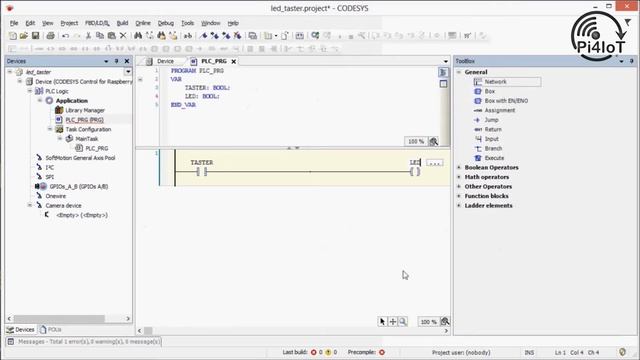640x360 pixels.
Task: Collapse the Application tree node
Action: pos(40,100)
